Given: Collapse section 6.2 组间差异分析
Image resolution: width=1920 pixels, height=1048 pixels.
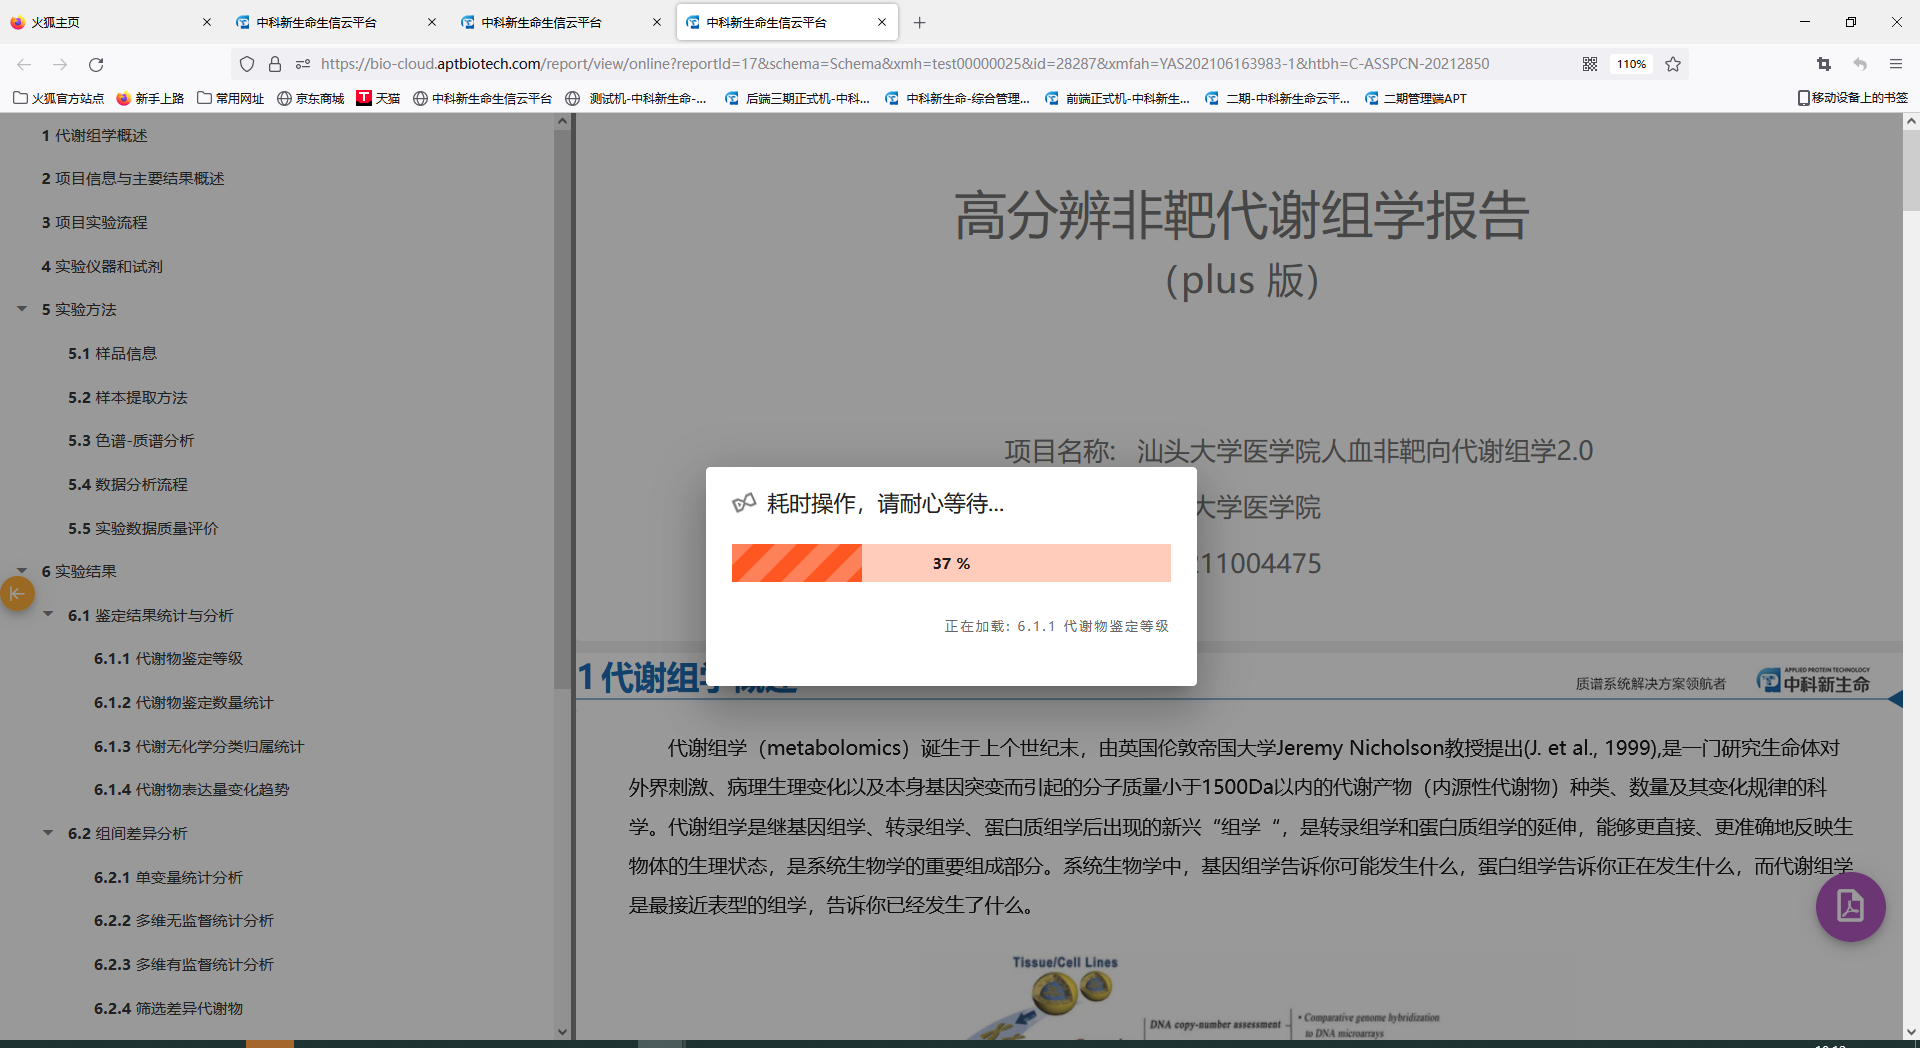Looking at the screenshot, I should 47,832.
